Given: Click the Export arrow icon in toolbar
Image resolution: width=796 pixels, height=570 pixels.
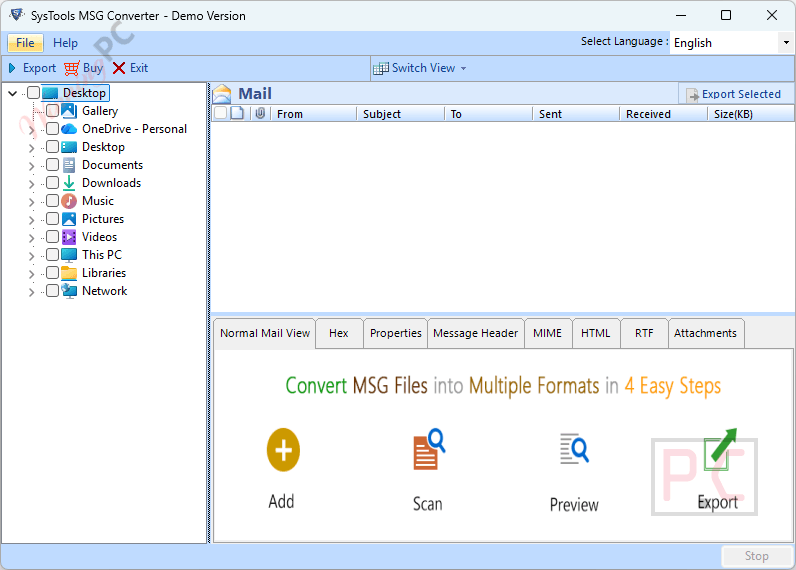Looking at the screenshot, I should click(13, 68).
